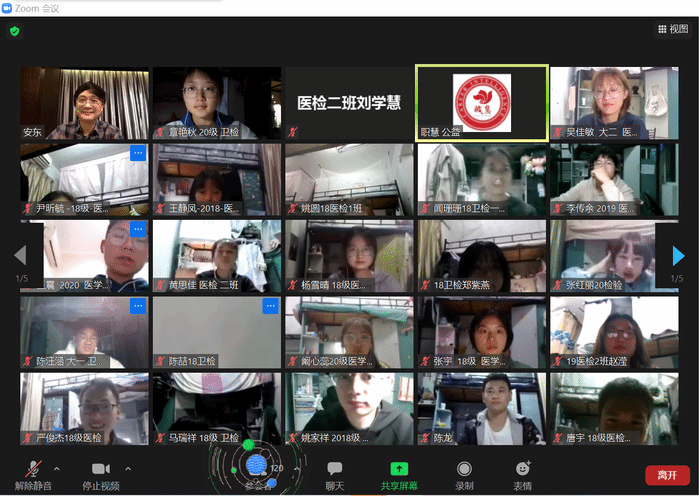
Task: Open more options on 尹昕毓's video tile
Action: [x=138, y=153]
